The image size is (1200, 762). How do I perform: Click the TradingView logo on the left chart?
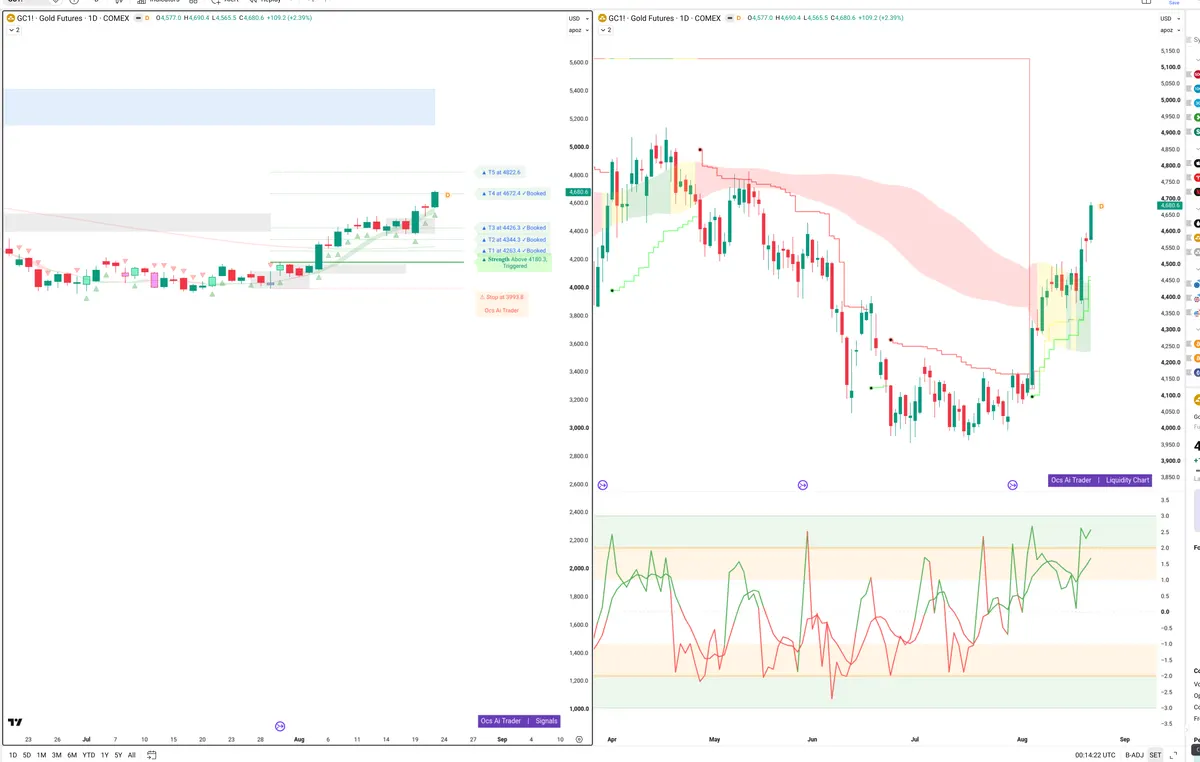coord(15,722)
